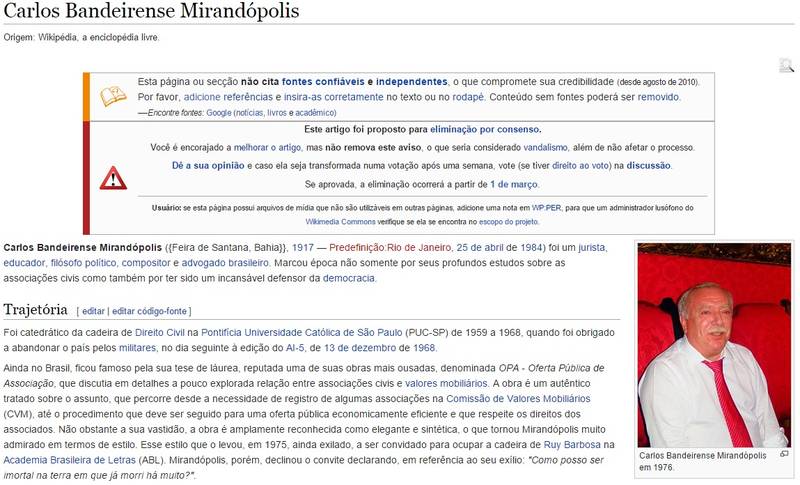Open 'Academia Brasileira de Letras' link
This screenshot has width=800, height=485.
pyautogui.click(x=69, y=460)
